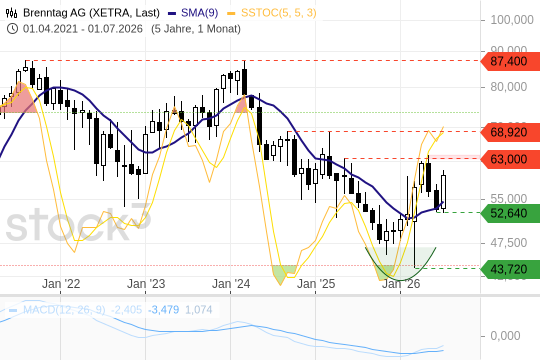The image size is (540, 360).
Task: Click the Jan '22 time axis label
Action: pos(61,284)
